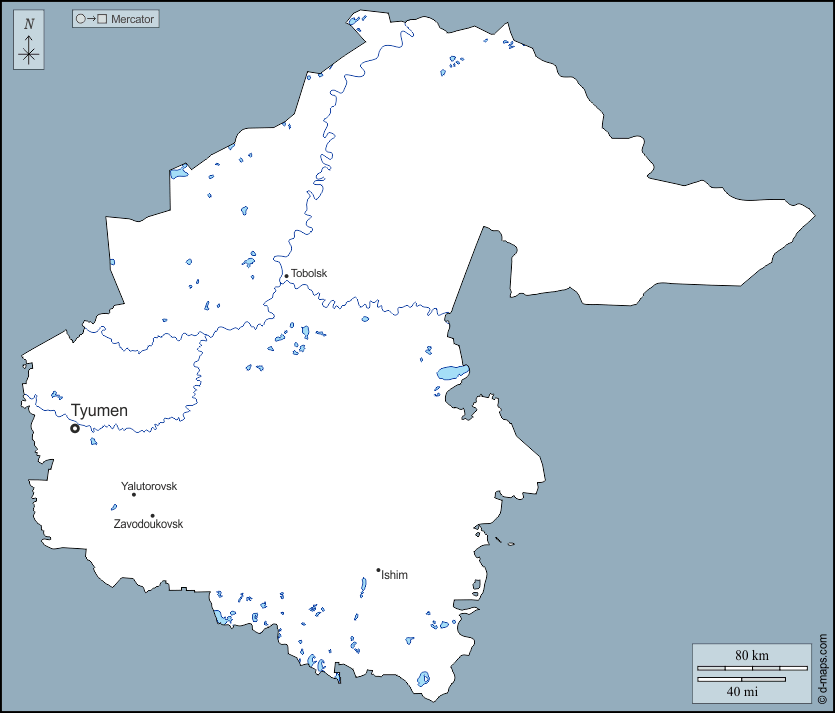The width and height of the screenshot is (835, 713).
Task: Click the river junction beside Tobolsk
Action: 283,284
